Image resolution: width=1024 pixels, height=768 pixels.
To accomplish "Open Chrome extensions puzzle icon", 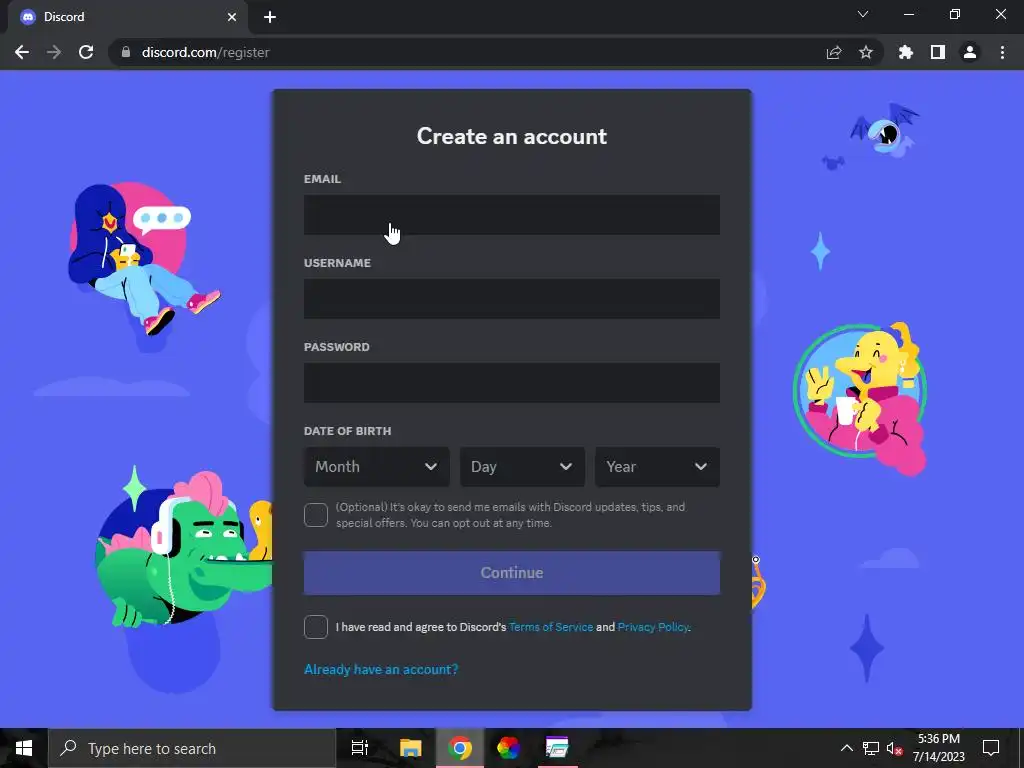I will [906, 52].
